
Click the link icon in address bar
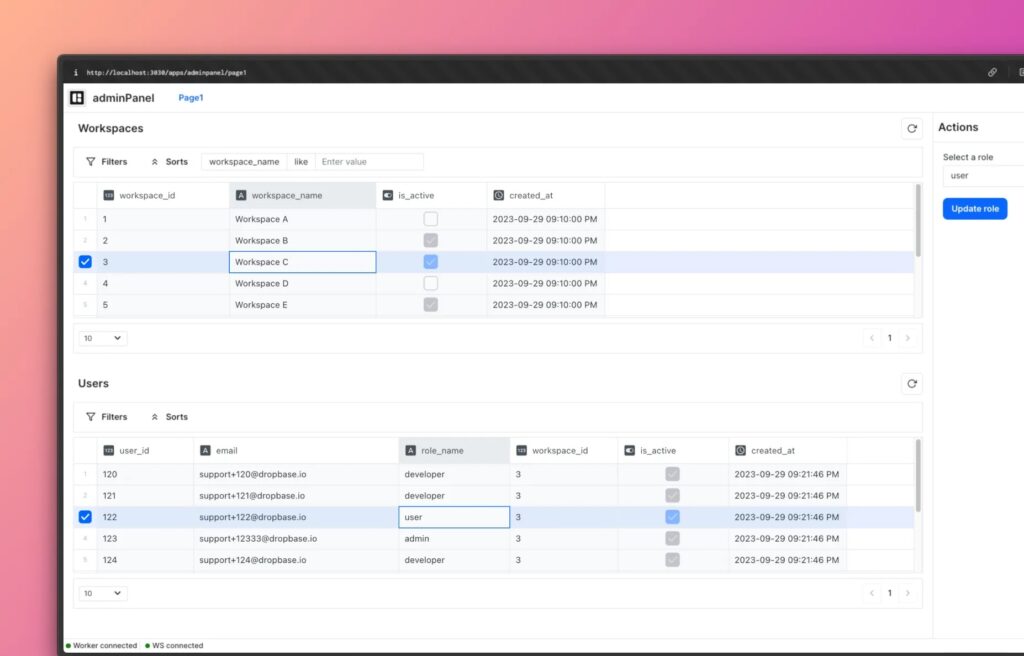pos(992,72)
